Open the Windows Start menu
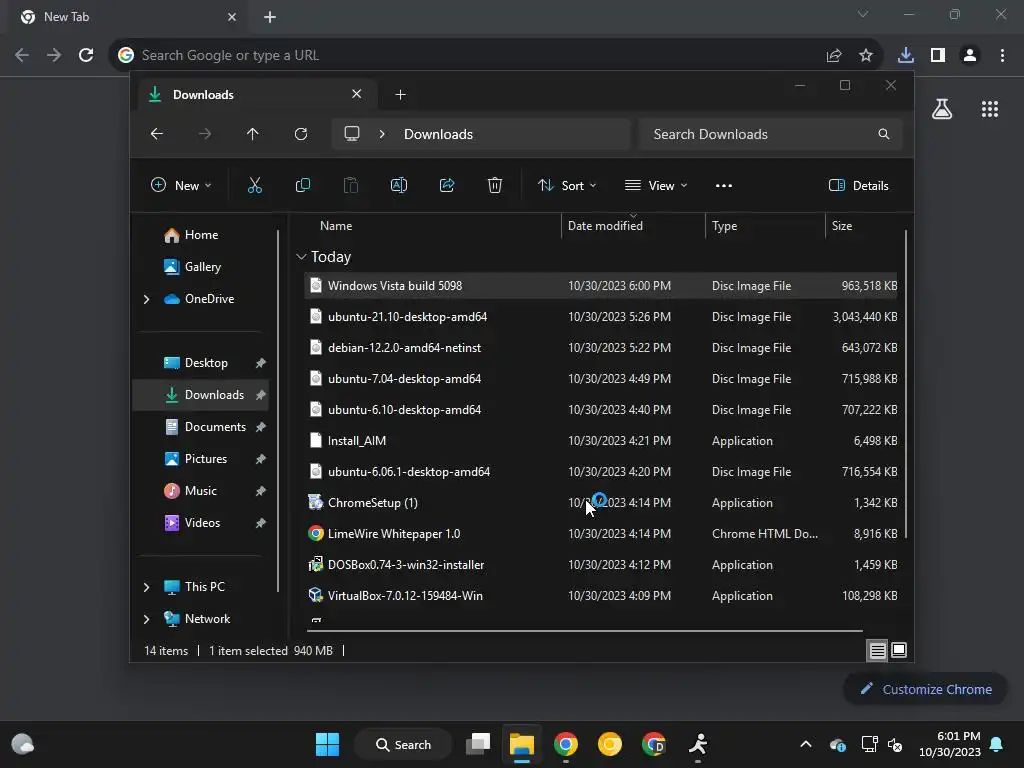Screen dimensions: 1024x768 tap(327, 744)
